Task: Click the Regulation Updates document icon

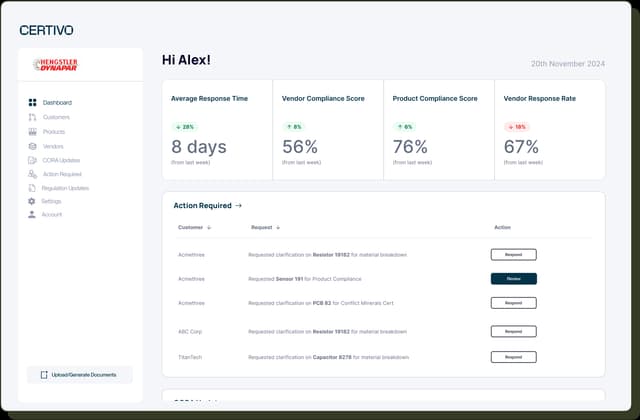Action: [x=32, y=188]
